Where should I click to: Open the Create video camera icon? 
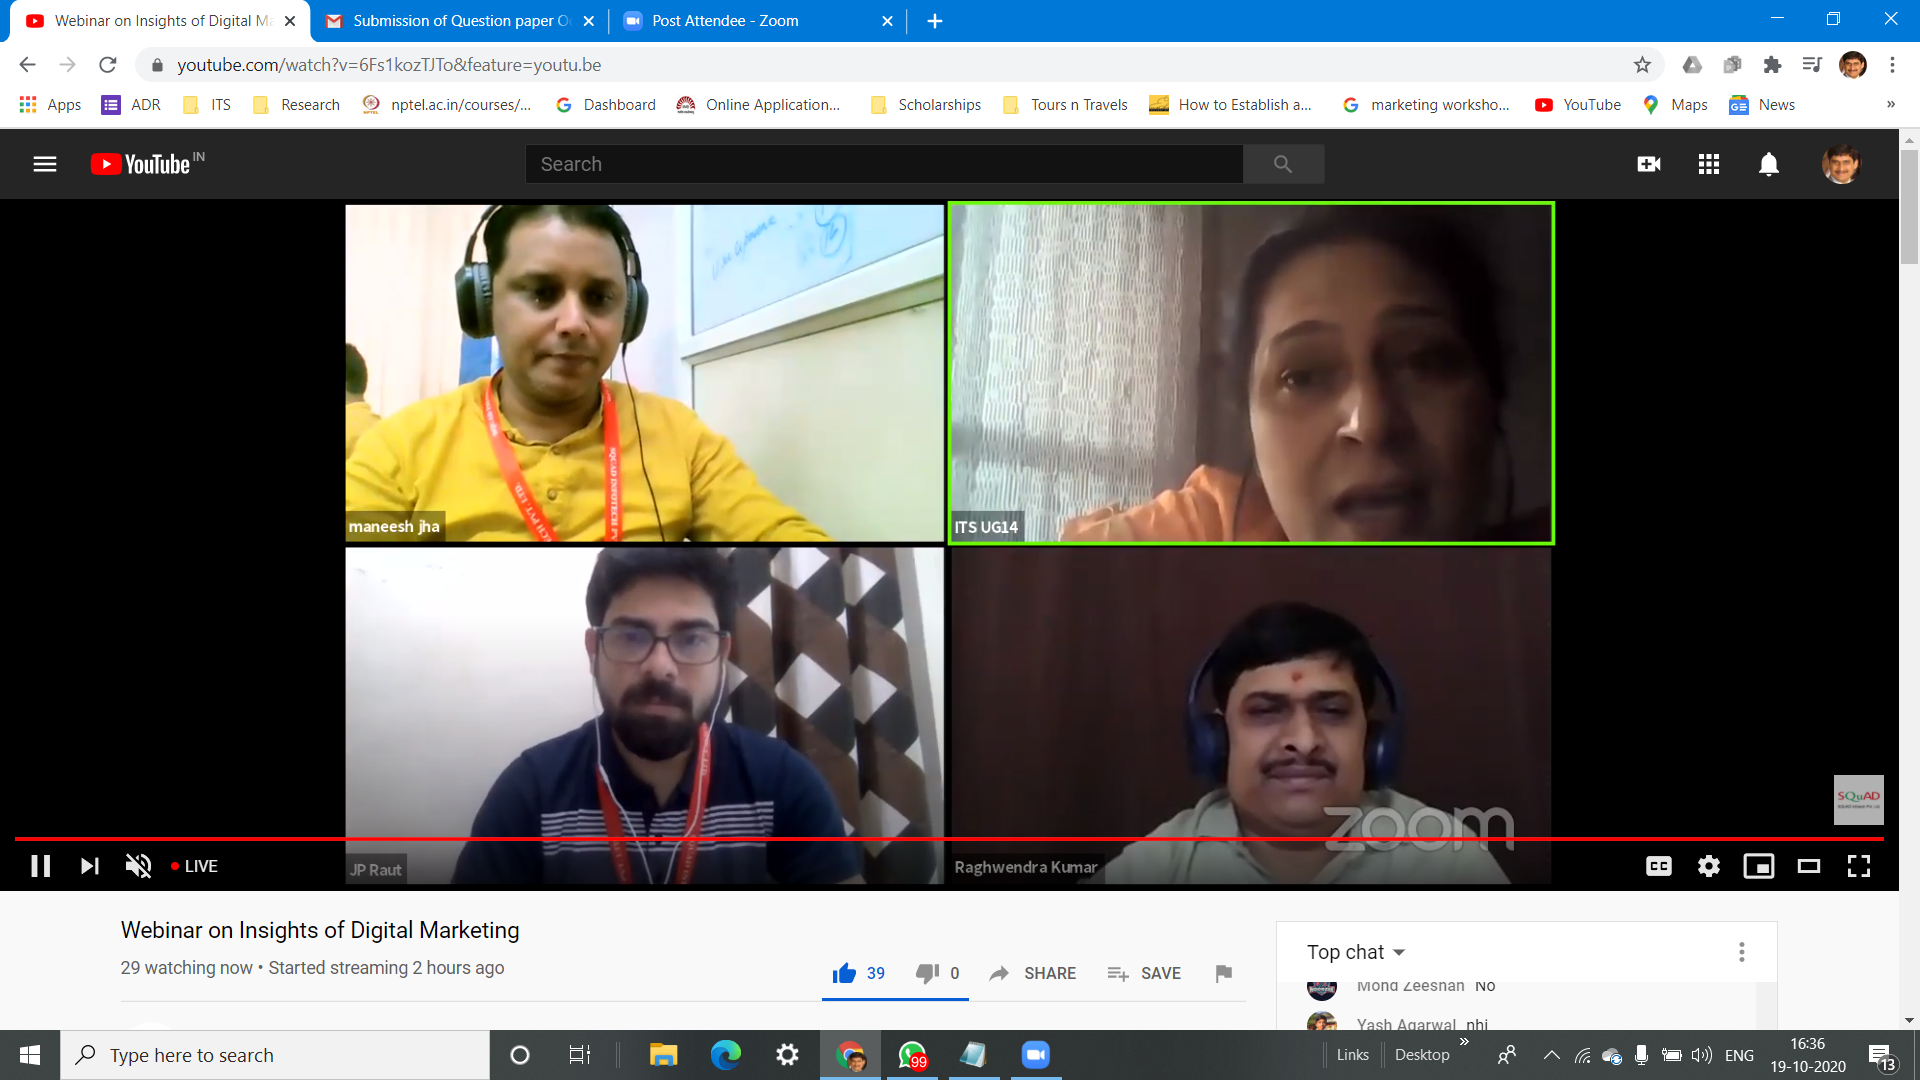1649,164
